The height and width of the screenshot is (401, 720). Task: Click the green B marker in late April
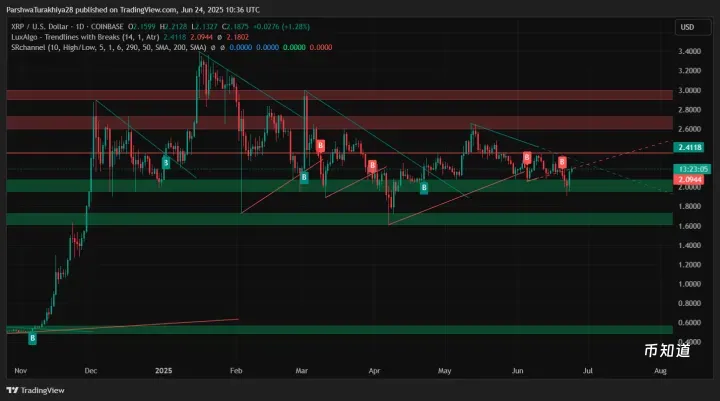tap(424, 187)
